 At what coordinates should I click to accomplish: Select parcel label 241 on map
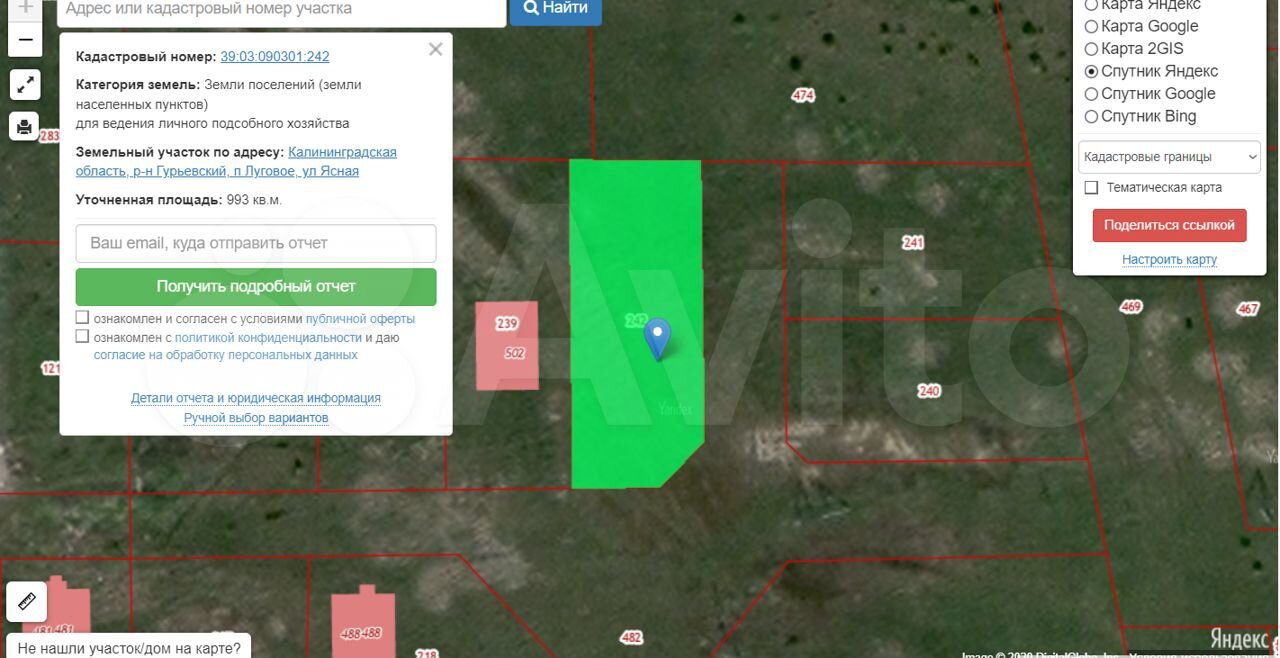(912, 242)
